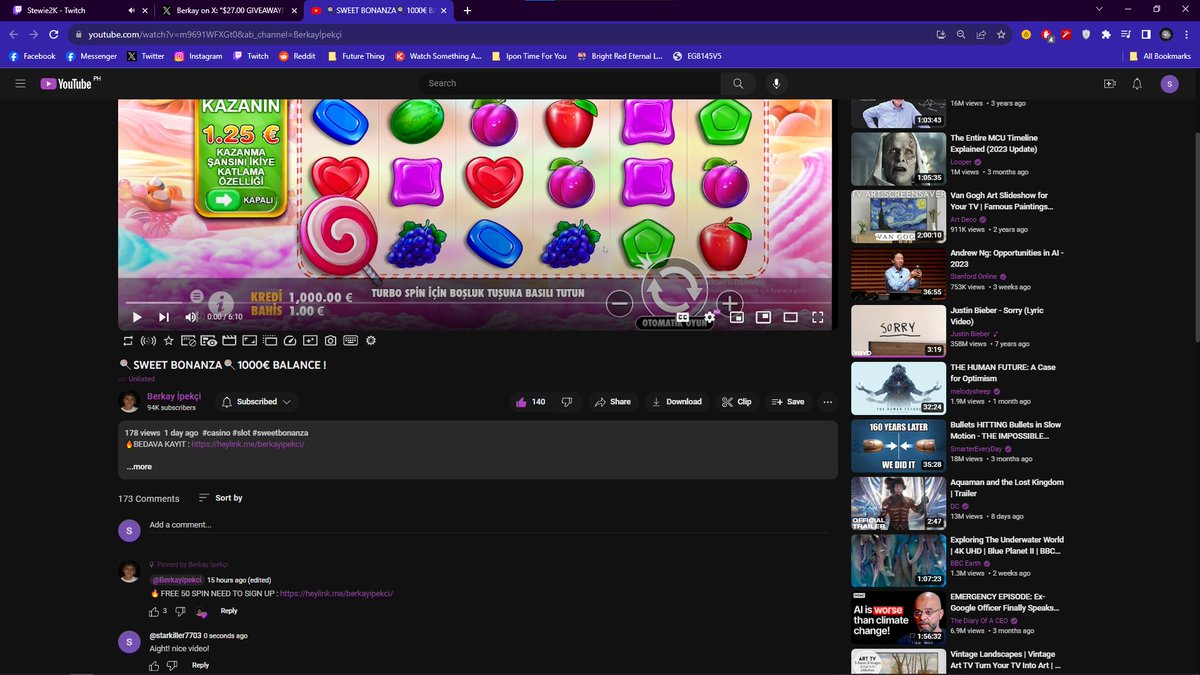The width and height of the screenshot is (1200, 675).
Task: Open the keyboard shortcuts icon below video
Action: (x=350, y=341)
